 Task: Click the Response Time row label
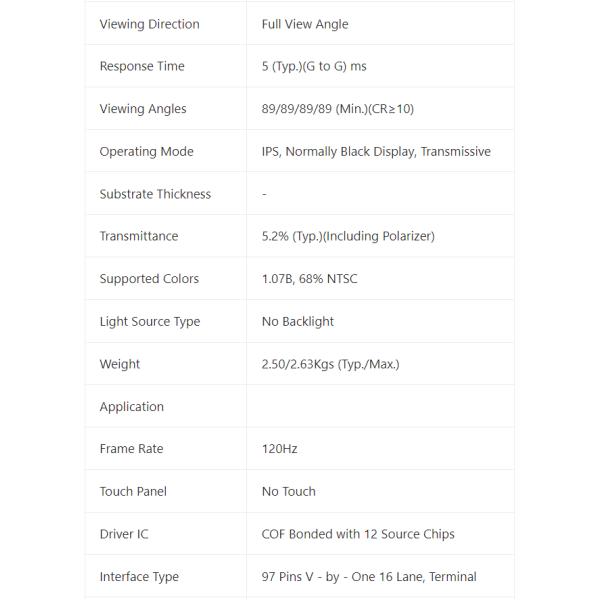click(x=142, y=66)
